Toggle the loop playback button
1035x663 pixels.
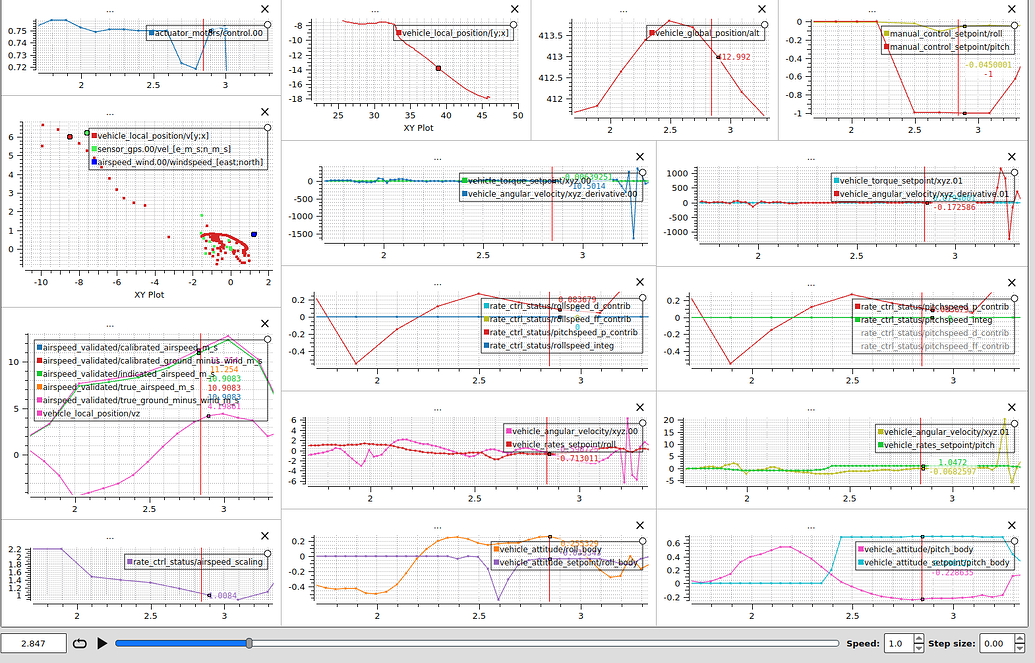pos(79,643)
